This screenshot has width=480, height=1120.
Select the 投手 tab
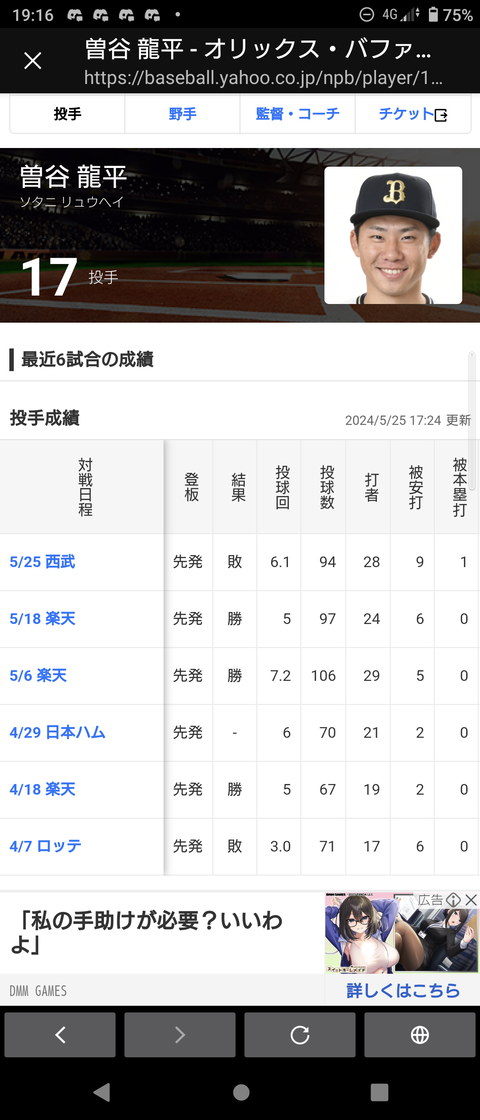point(67,114)
